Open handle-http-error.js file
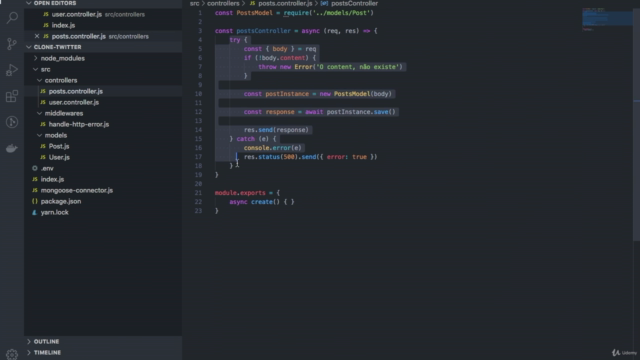The height and width of the screenshot is (360, 640). click(103, 124)
